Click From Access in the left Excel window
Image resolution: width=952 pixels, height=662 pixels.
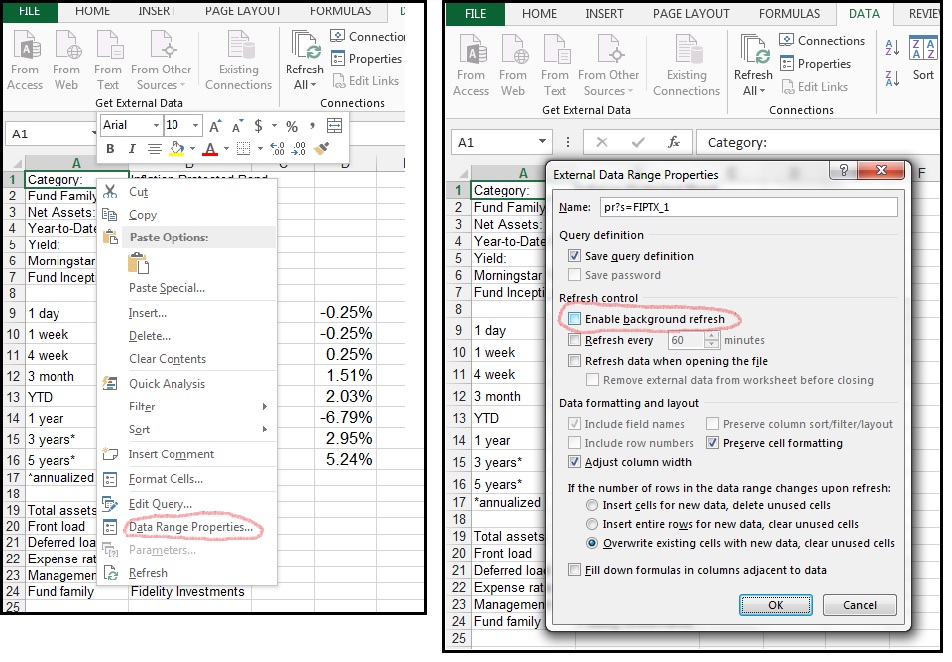(x=25, y=61)
